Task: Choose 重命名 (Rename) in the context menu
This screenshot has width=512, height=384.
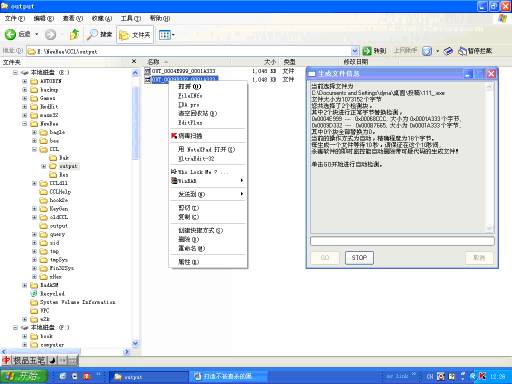Action: [208, 248]
